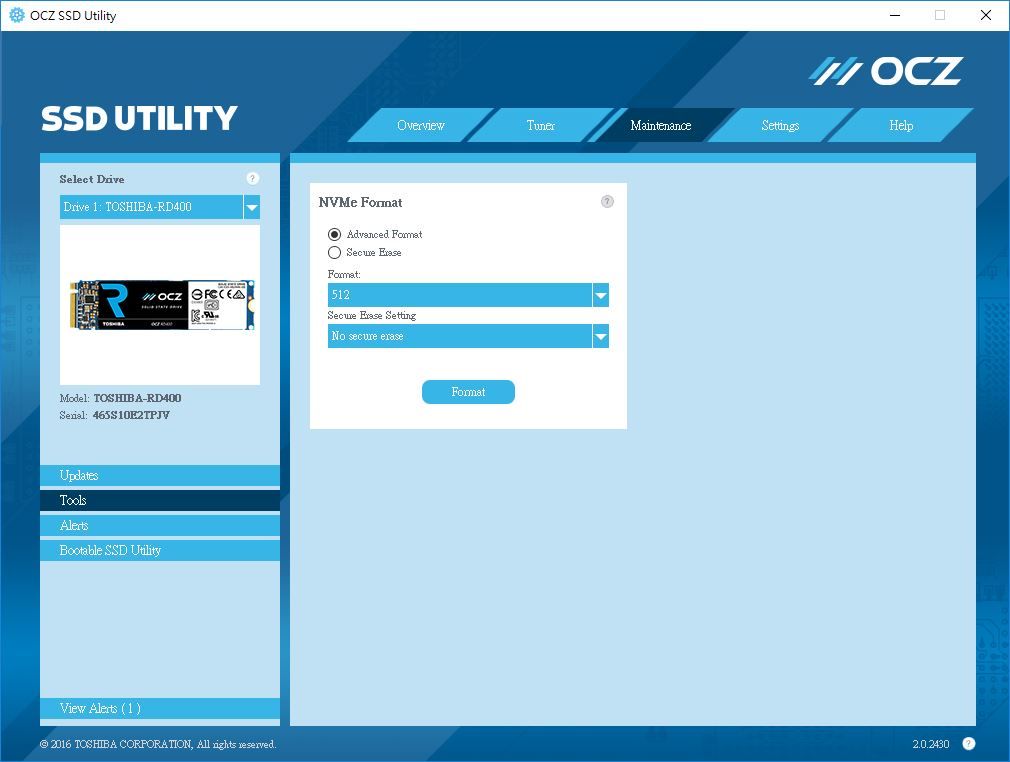Image resolution: width=1010 pixels, height=762 pixels.
Task: Open Bootable SSD Utility in the sidebar
Action: tap(160, 550)
